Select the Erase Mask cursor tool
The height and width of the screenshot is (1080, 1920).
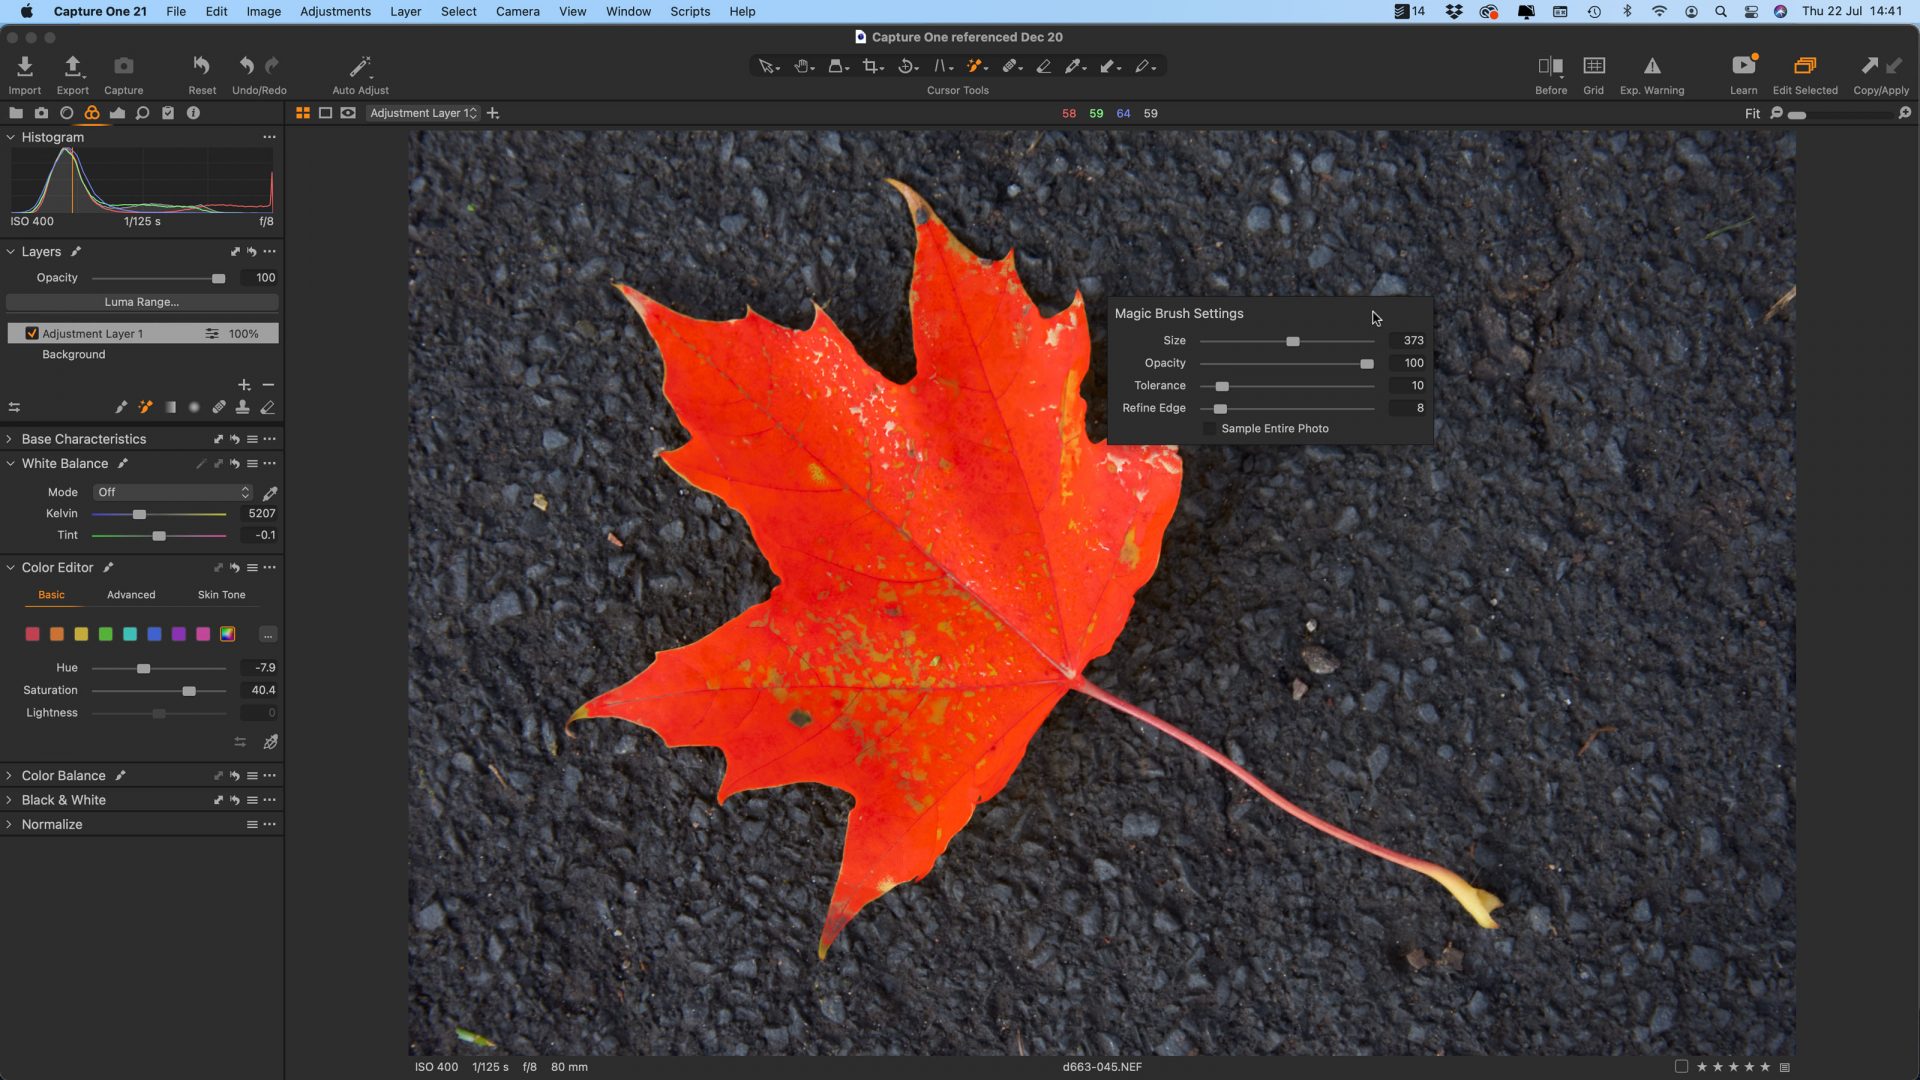coord(1044,66)
